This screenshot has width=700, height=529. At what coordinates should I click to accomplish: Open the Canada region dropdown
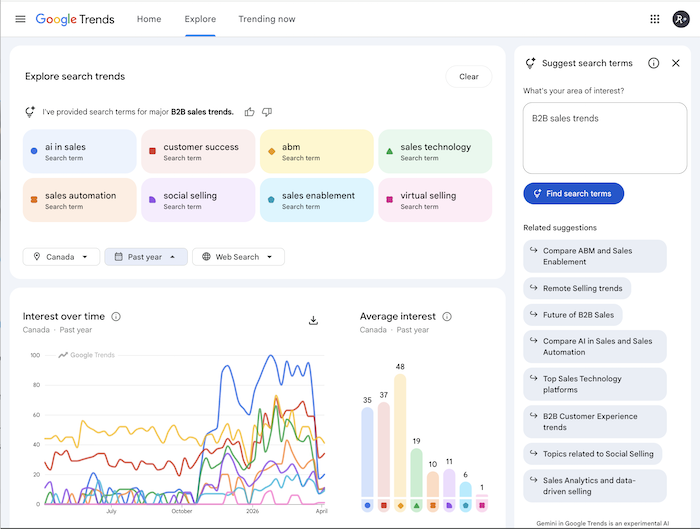61,257
